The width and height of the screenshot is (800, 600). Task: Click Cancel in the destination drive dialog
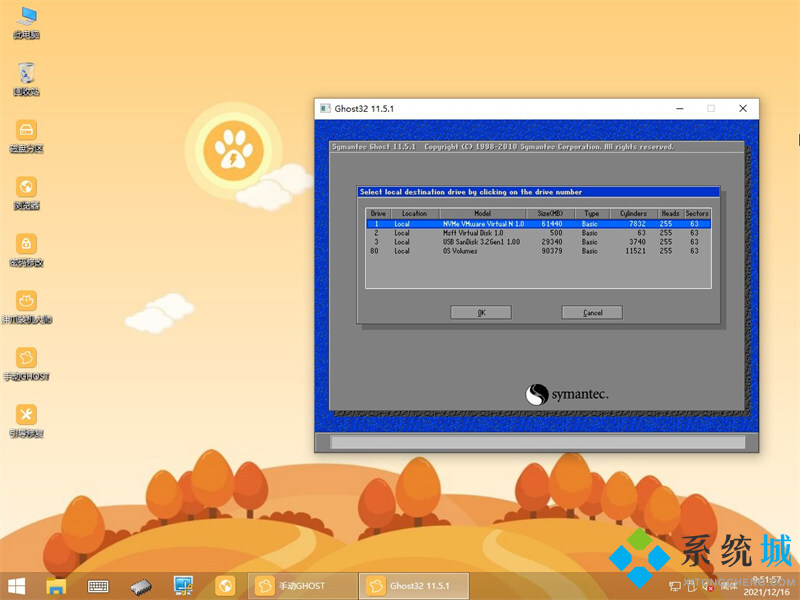pyautogui.click(x=592, y=312)
